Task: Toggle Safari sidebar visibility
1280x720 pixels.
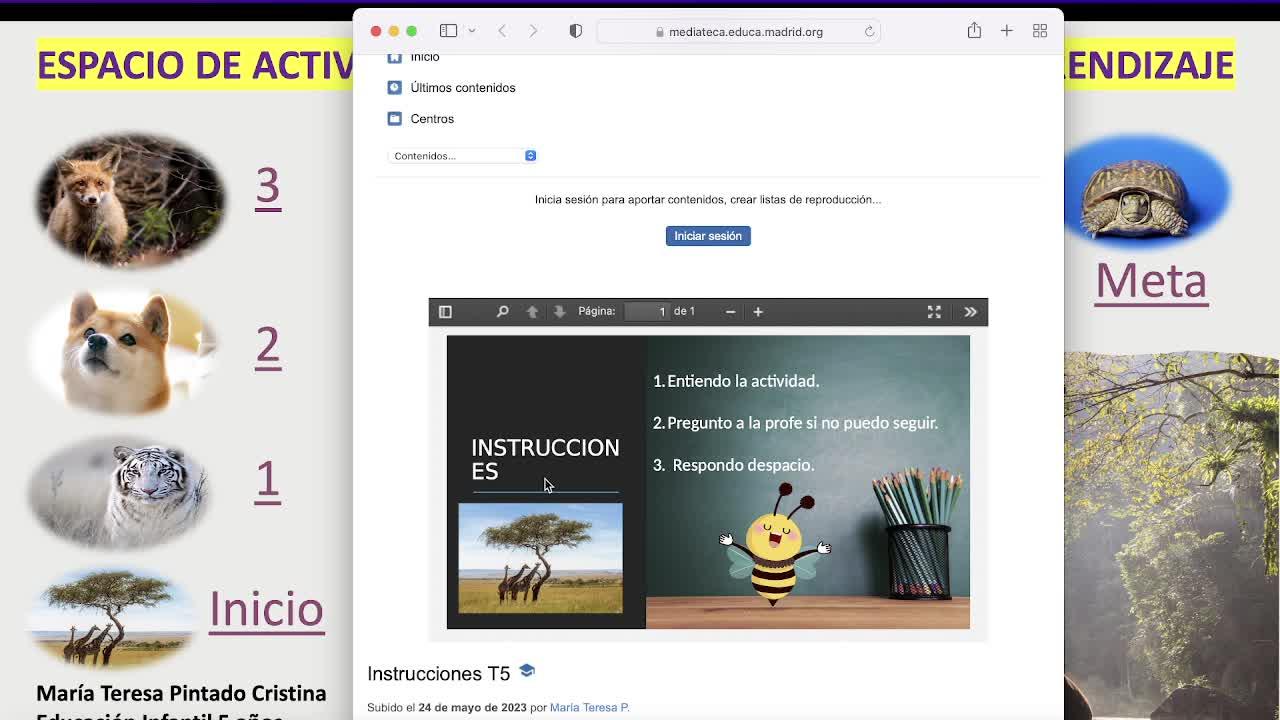Action: coord(448,31)
